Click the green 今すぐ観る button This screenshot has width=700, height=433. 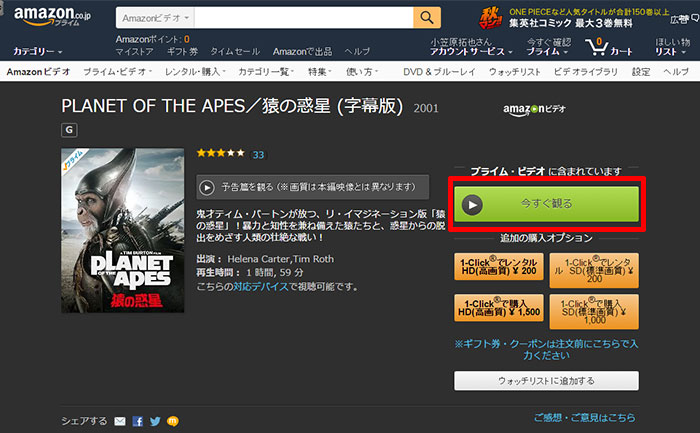[546, 204]
